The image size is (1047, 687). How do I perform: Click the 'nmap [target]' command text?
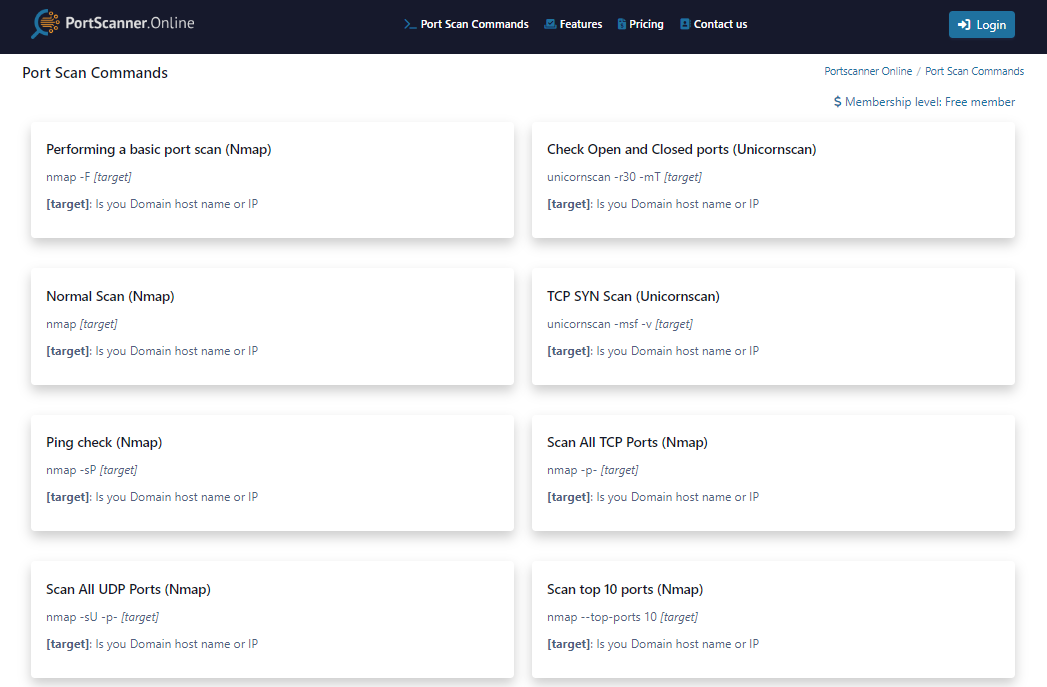[81, 324]
